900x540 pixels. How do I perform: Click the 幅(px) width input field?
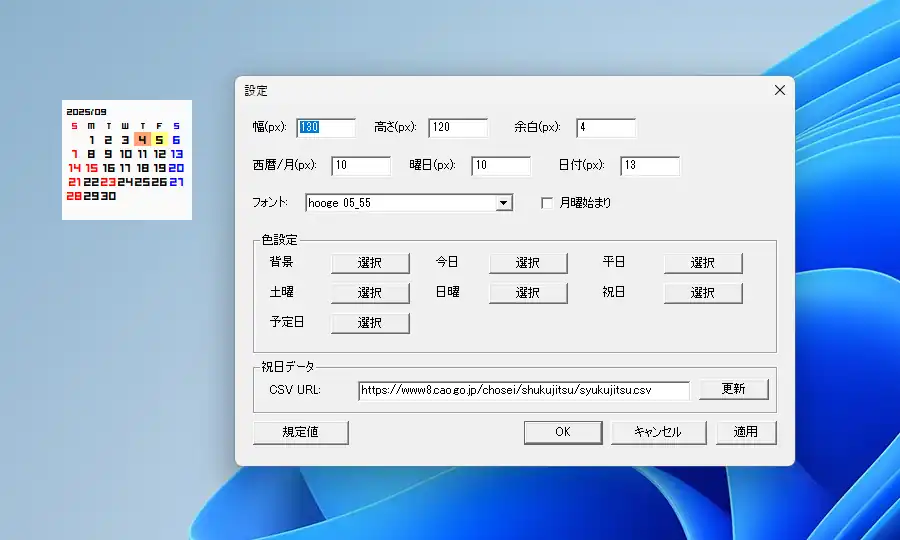pos(325,127)
